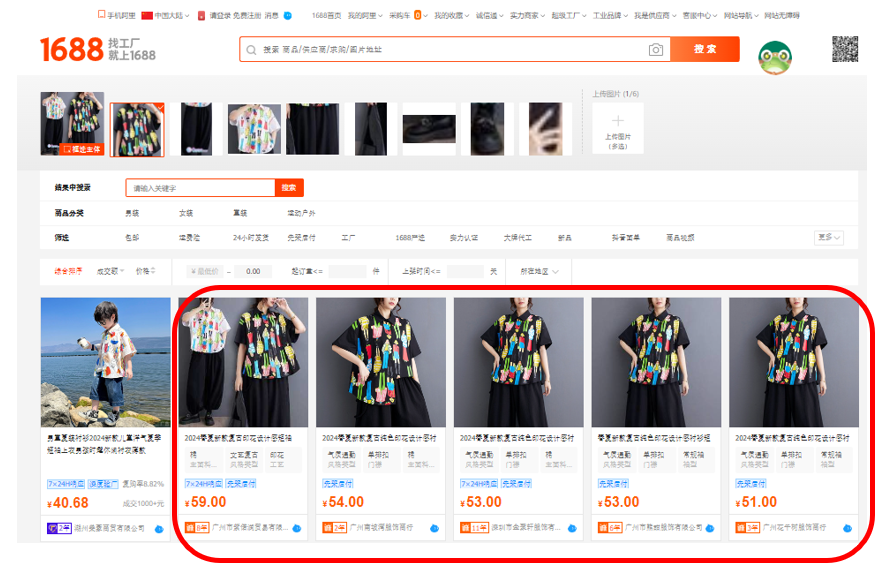
Task: Expand the 我的收藏 top menu
Action: pyautogui.click(x=451, y=15)
